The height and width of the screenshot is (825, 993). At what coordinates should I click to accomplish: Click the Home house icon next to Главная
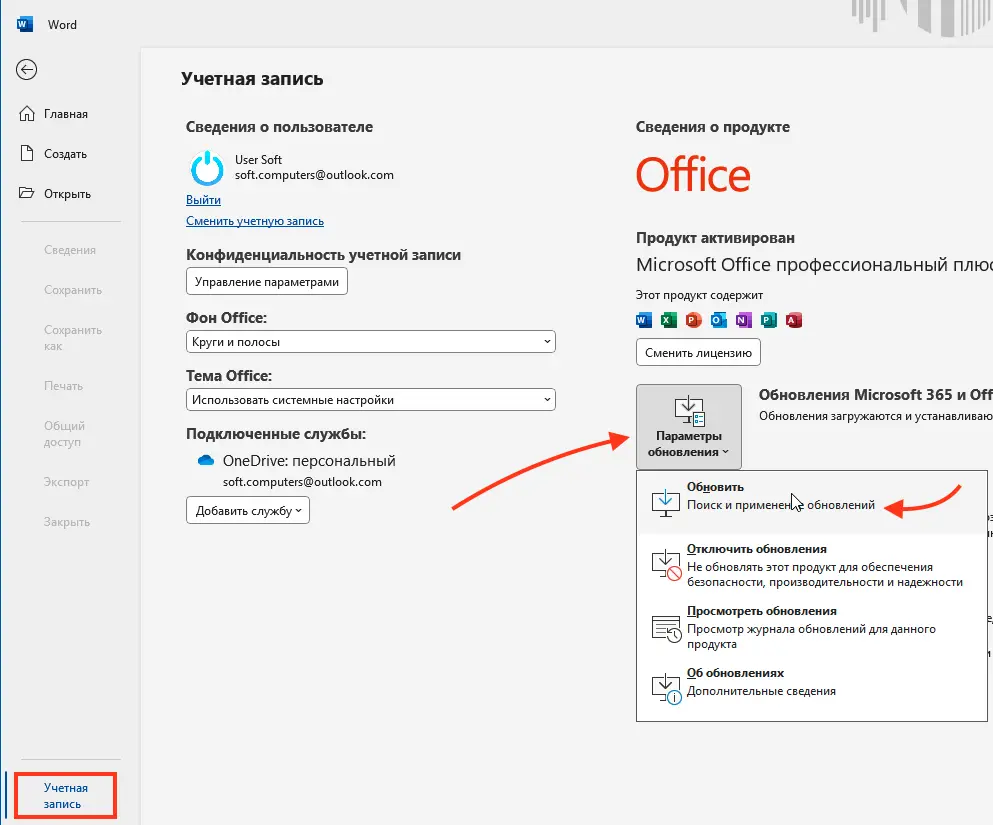coord(27,113)
